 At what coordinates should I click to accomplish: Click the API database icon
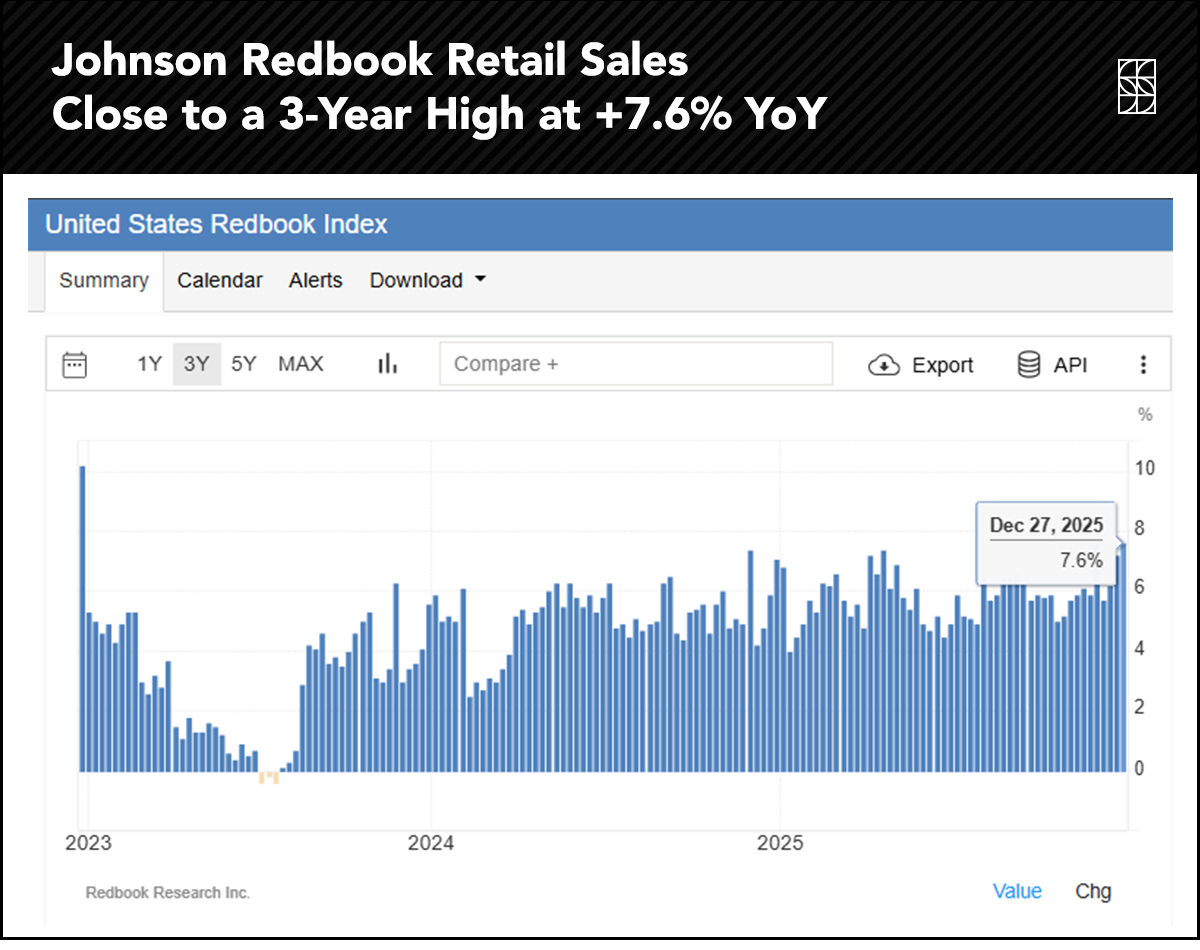(x=1029, y=365)
